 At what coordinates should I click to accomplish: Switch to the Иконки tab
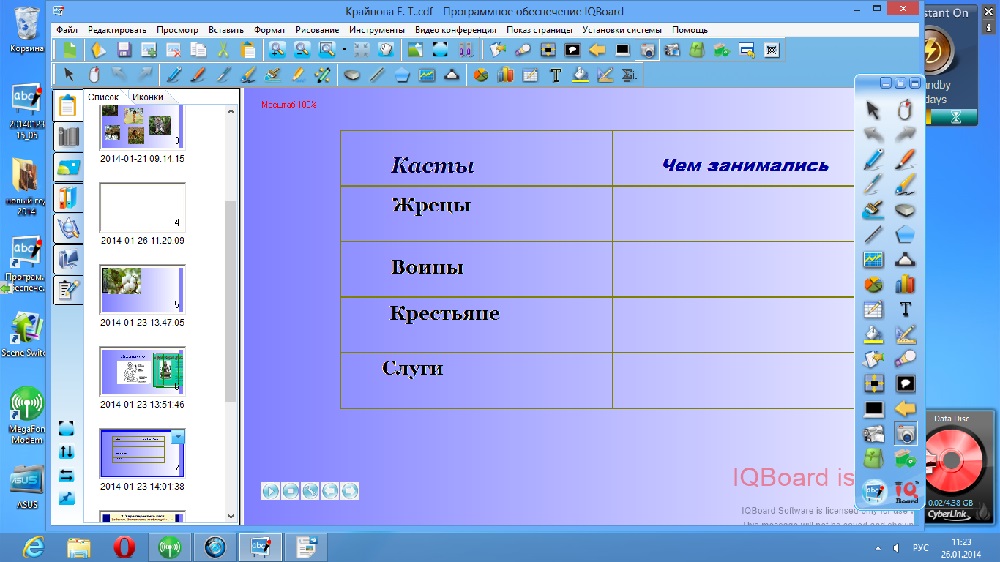[x=148, y=96]
